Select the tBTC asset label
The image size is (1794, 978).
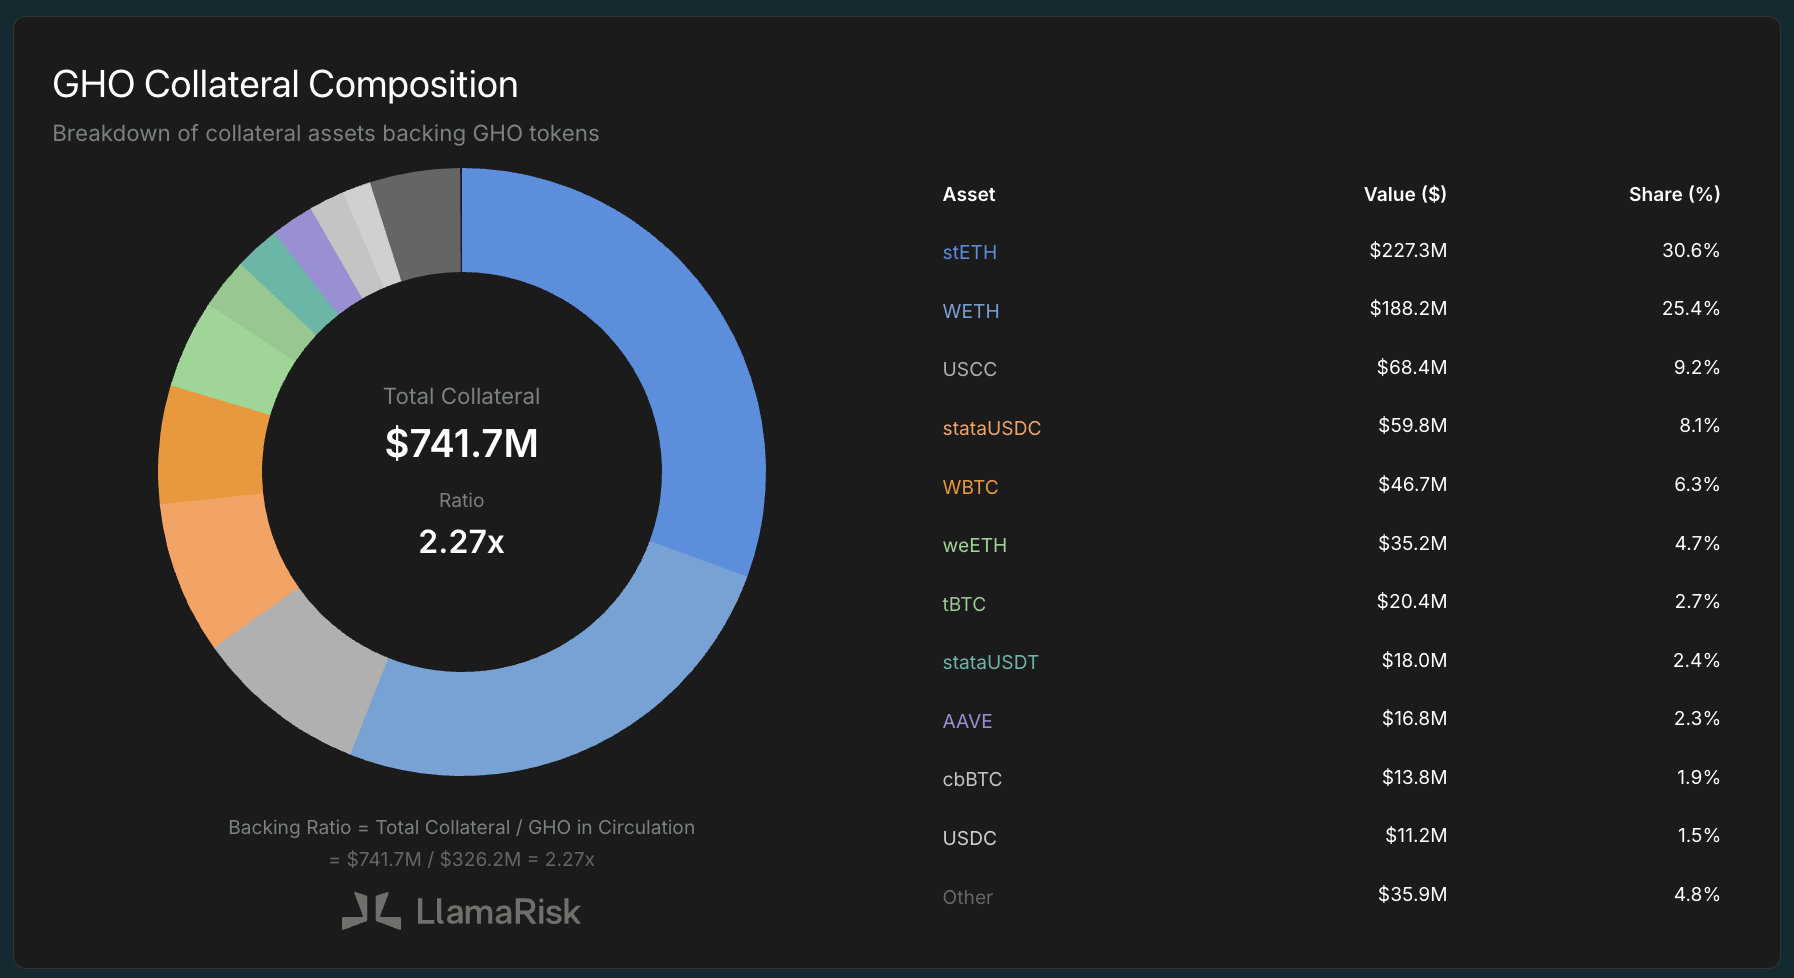(x=964, y=604)
